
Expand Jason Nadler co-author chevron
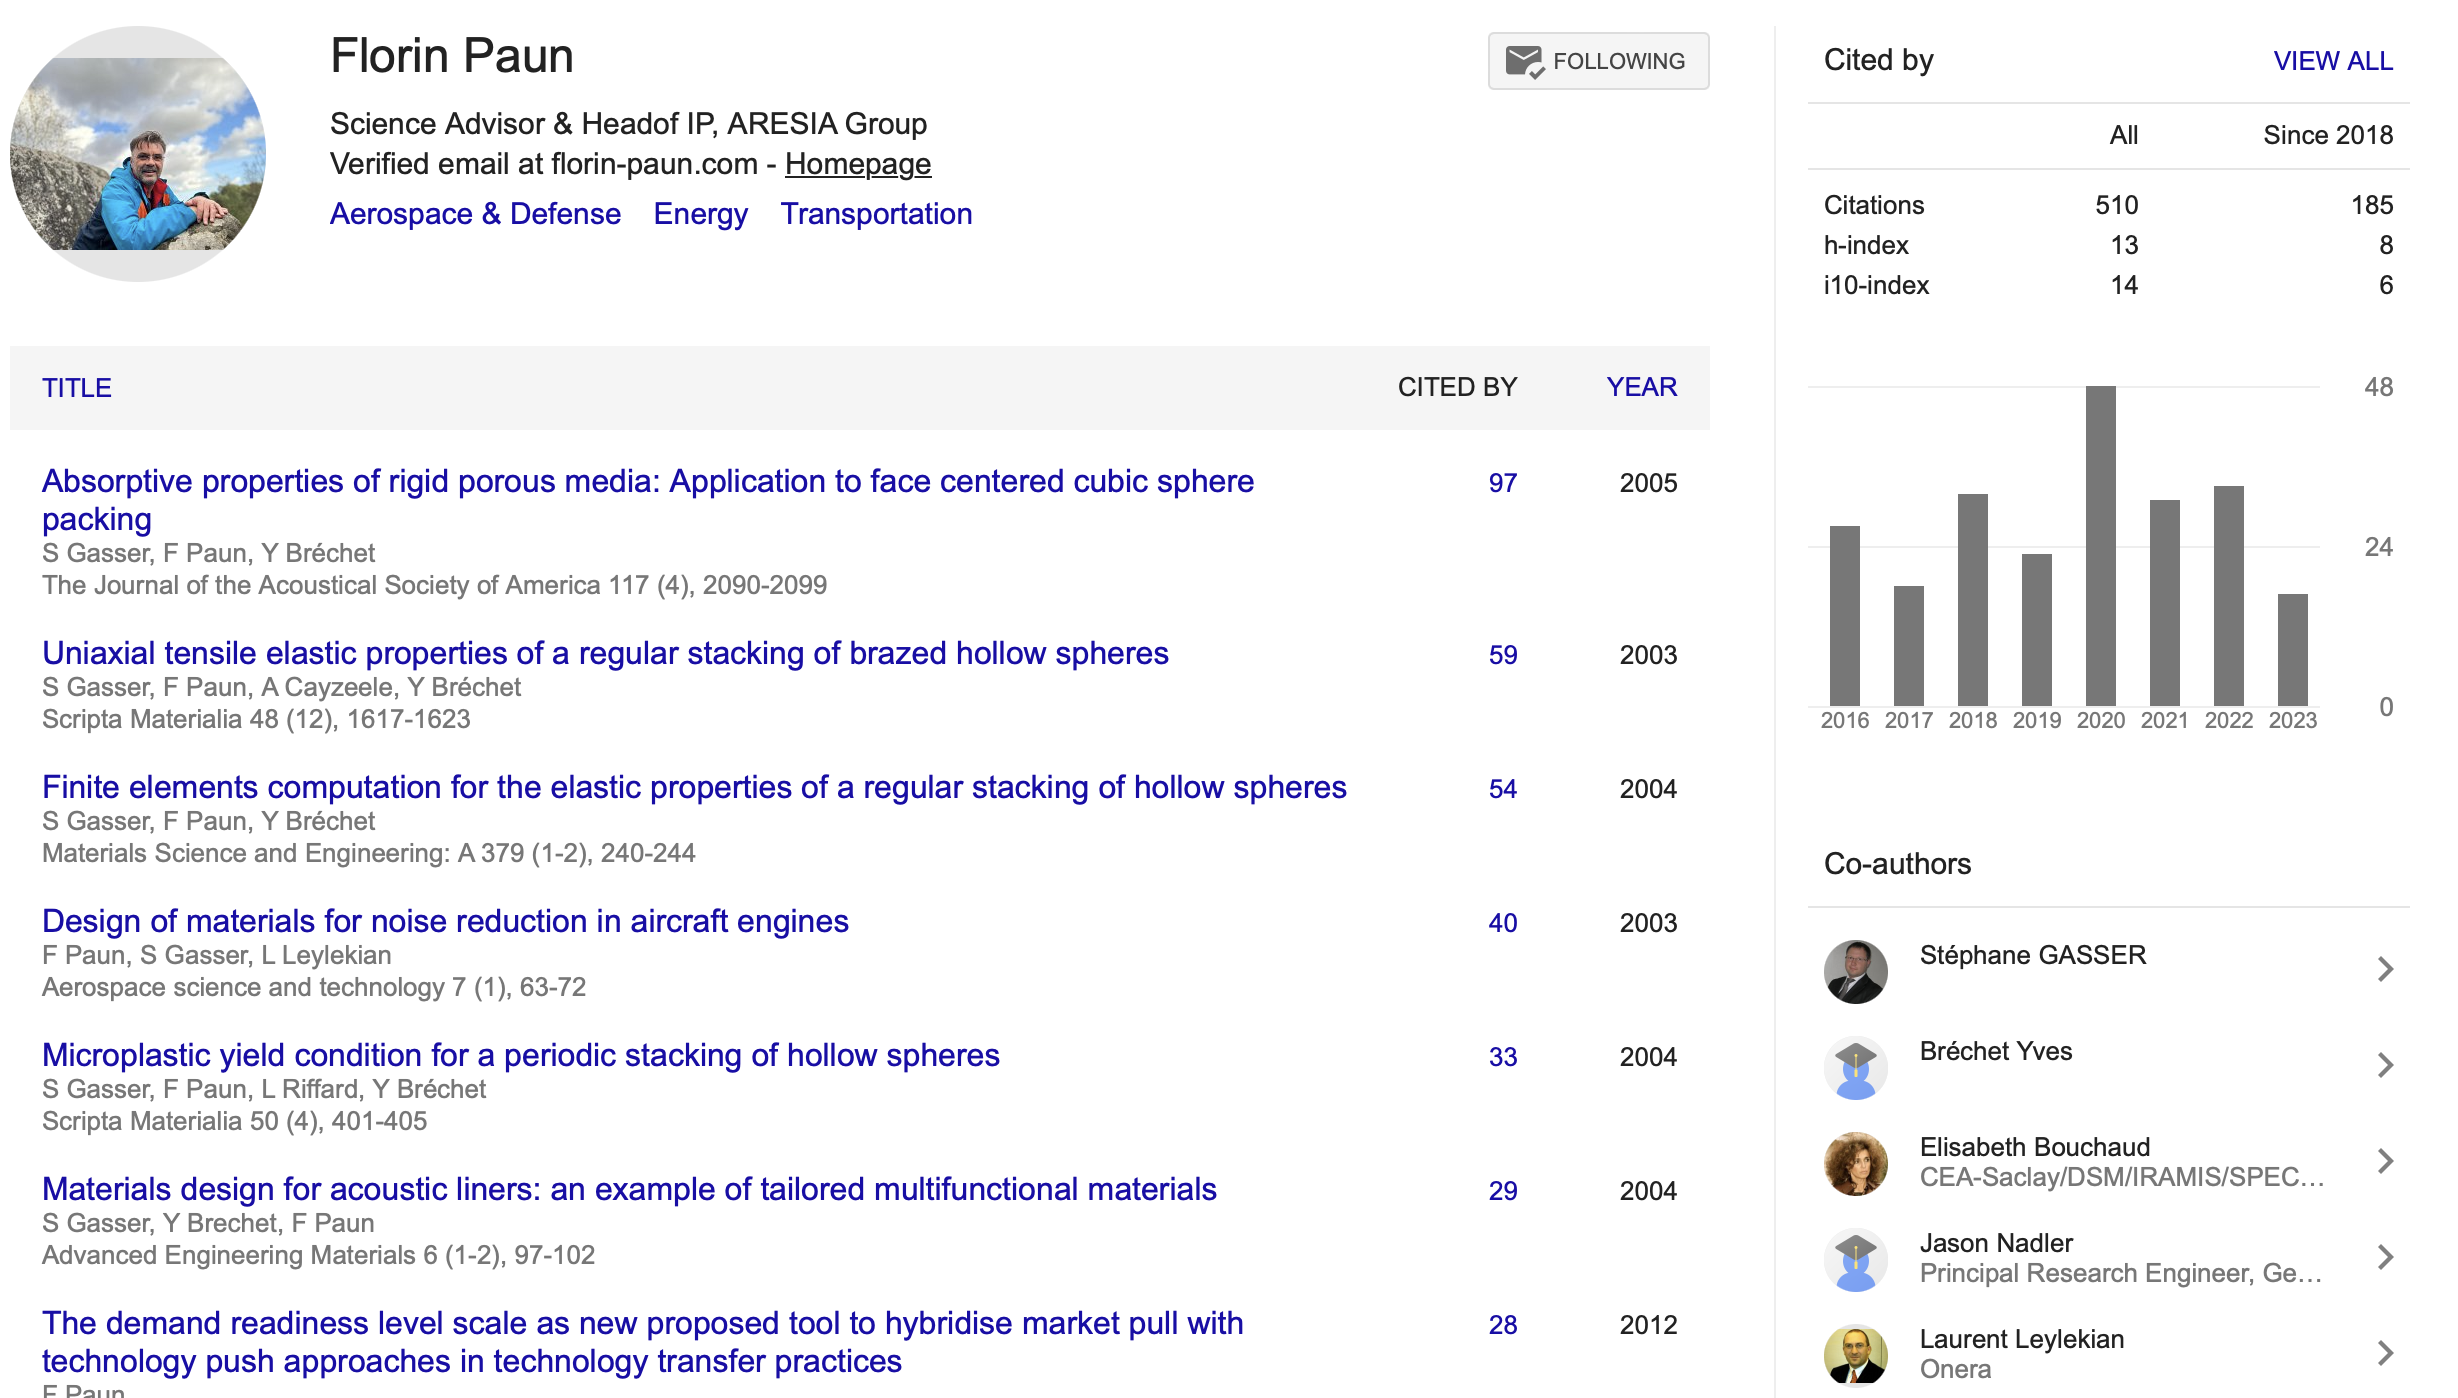2385,1257
